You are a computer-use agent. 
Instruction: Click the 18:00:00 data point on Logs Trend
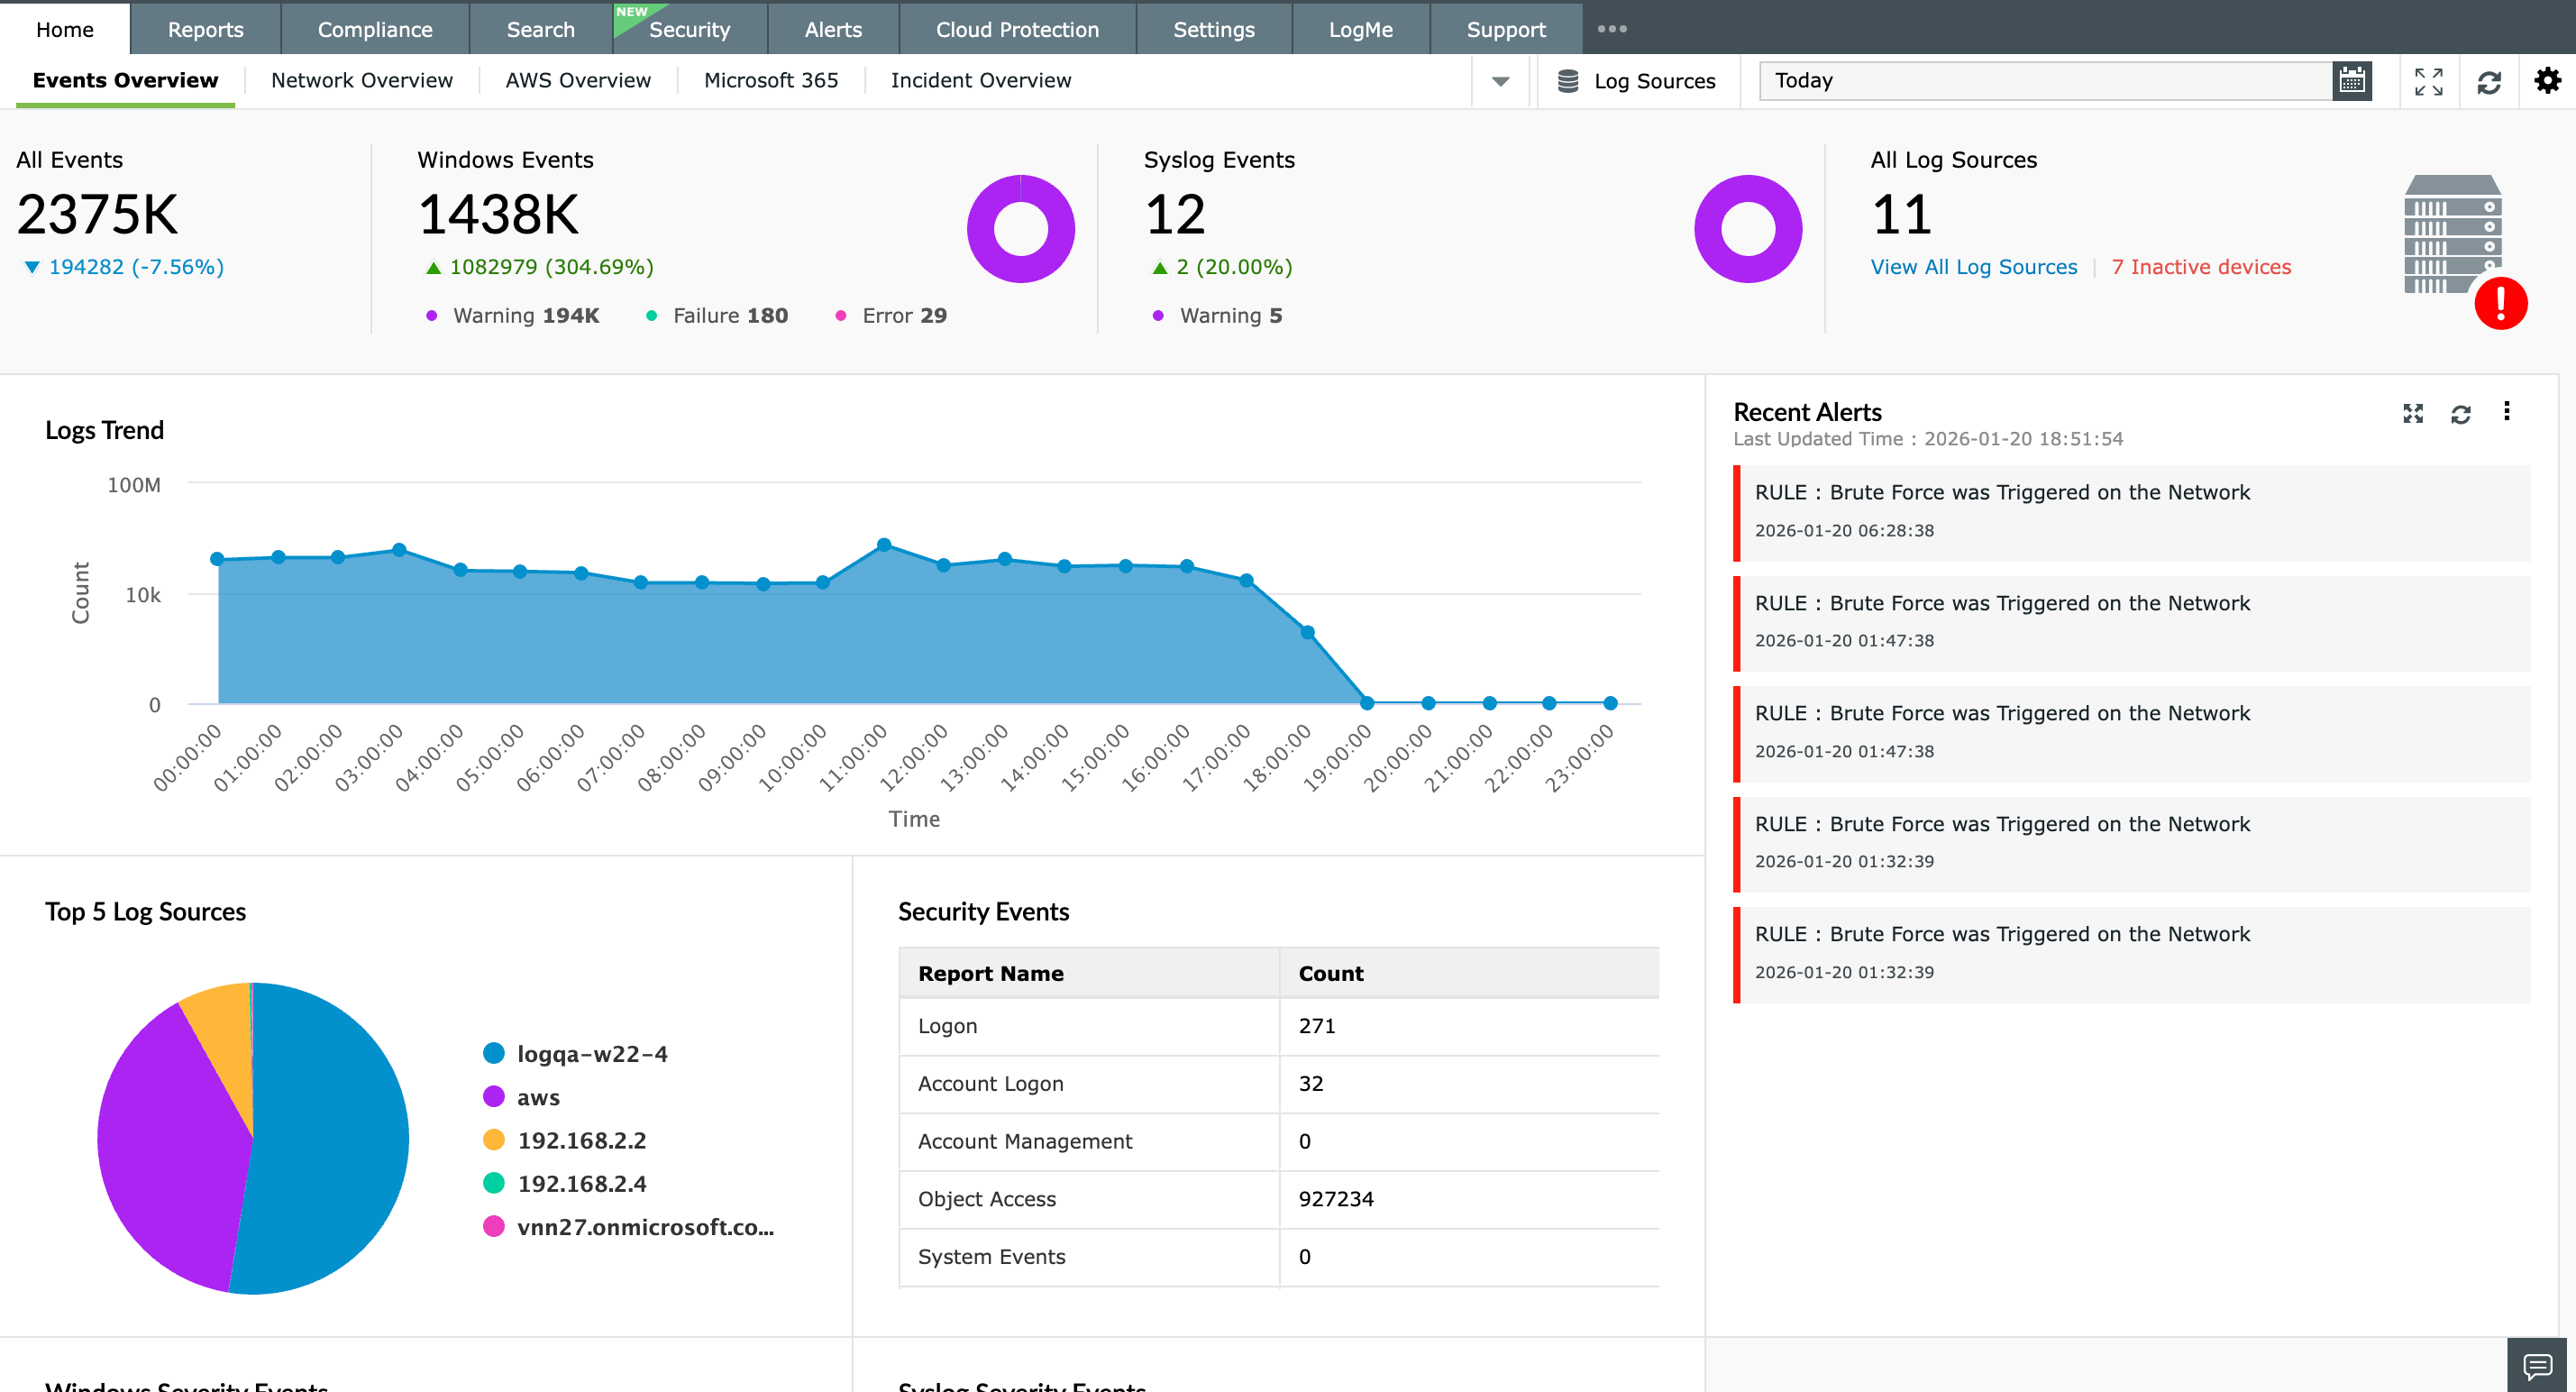[1307, 632]
